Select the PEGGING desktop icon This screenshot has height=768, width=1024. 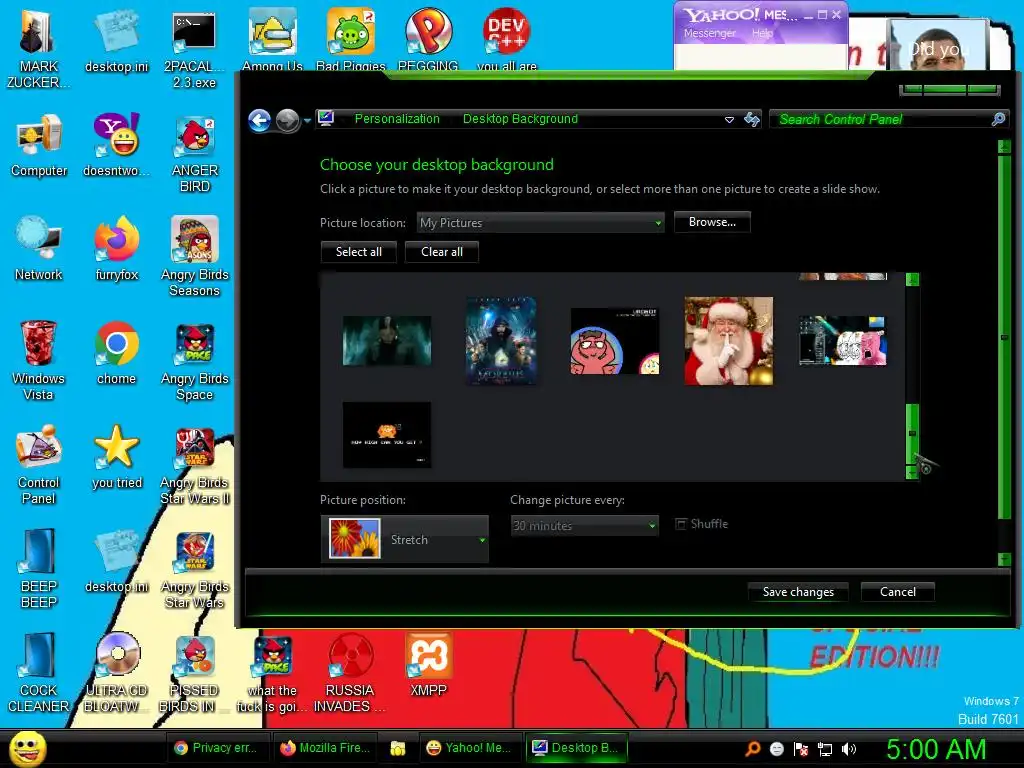click(428, 39)
